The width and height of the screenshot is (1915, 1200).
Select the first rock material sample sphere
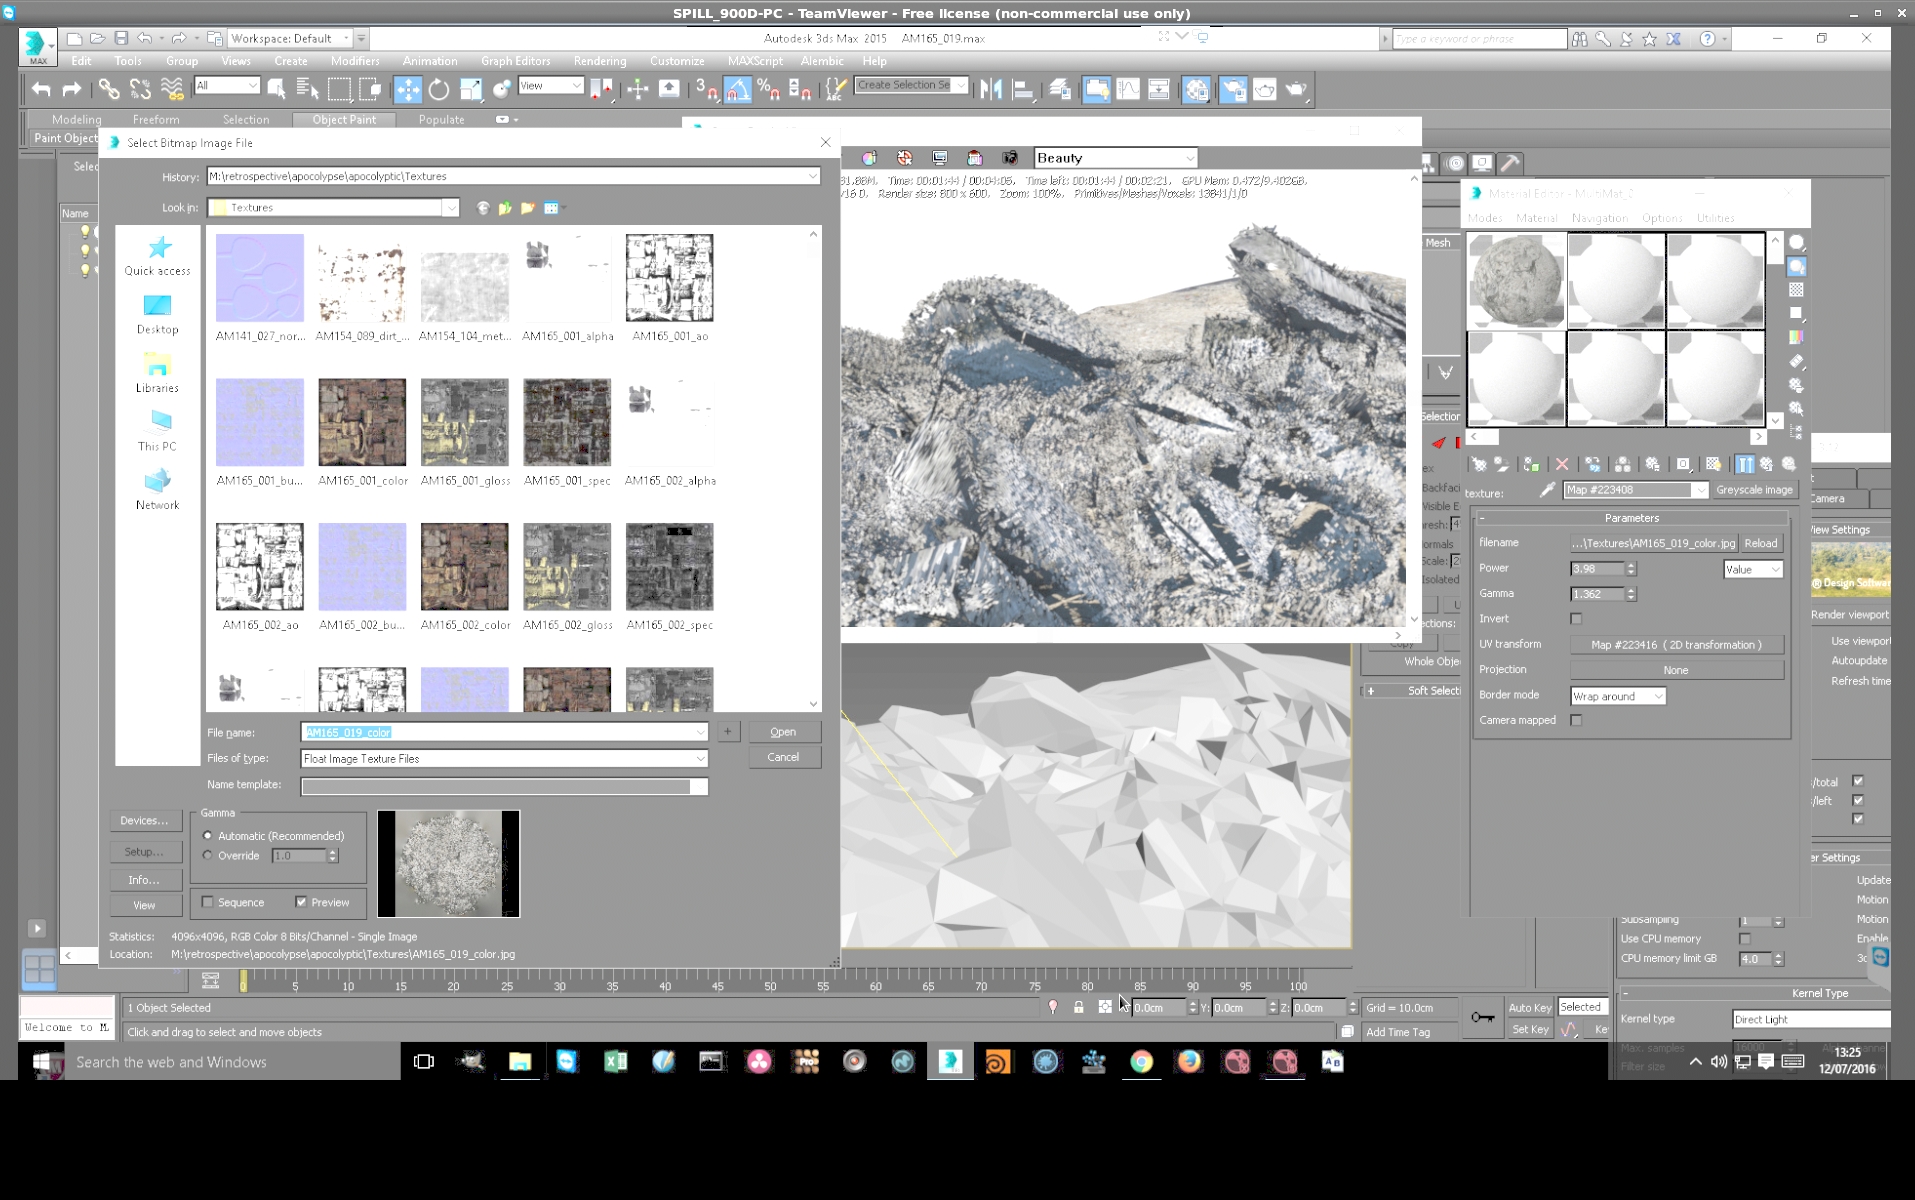click(1516, 281)
